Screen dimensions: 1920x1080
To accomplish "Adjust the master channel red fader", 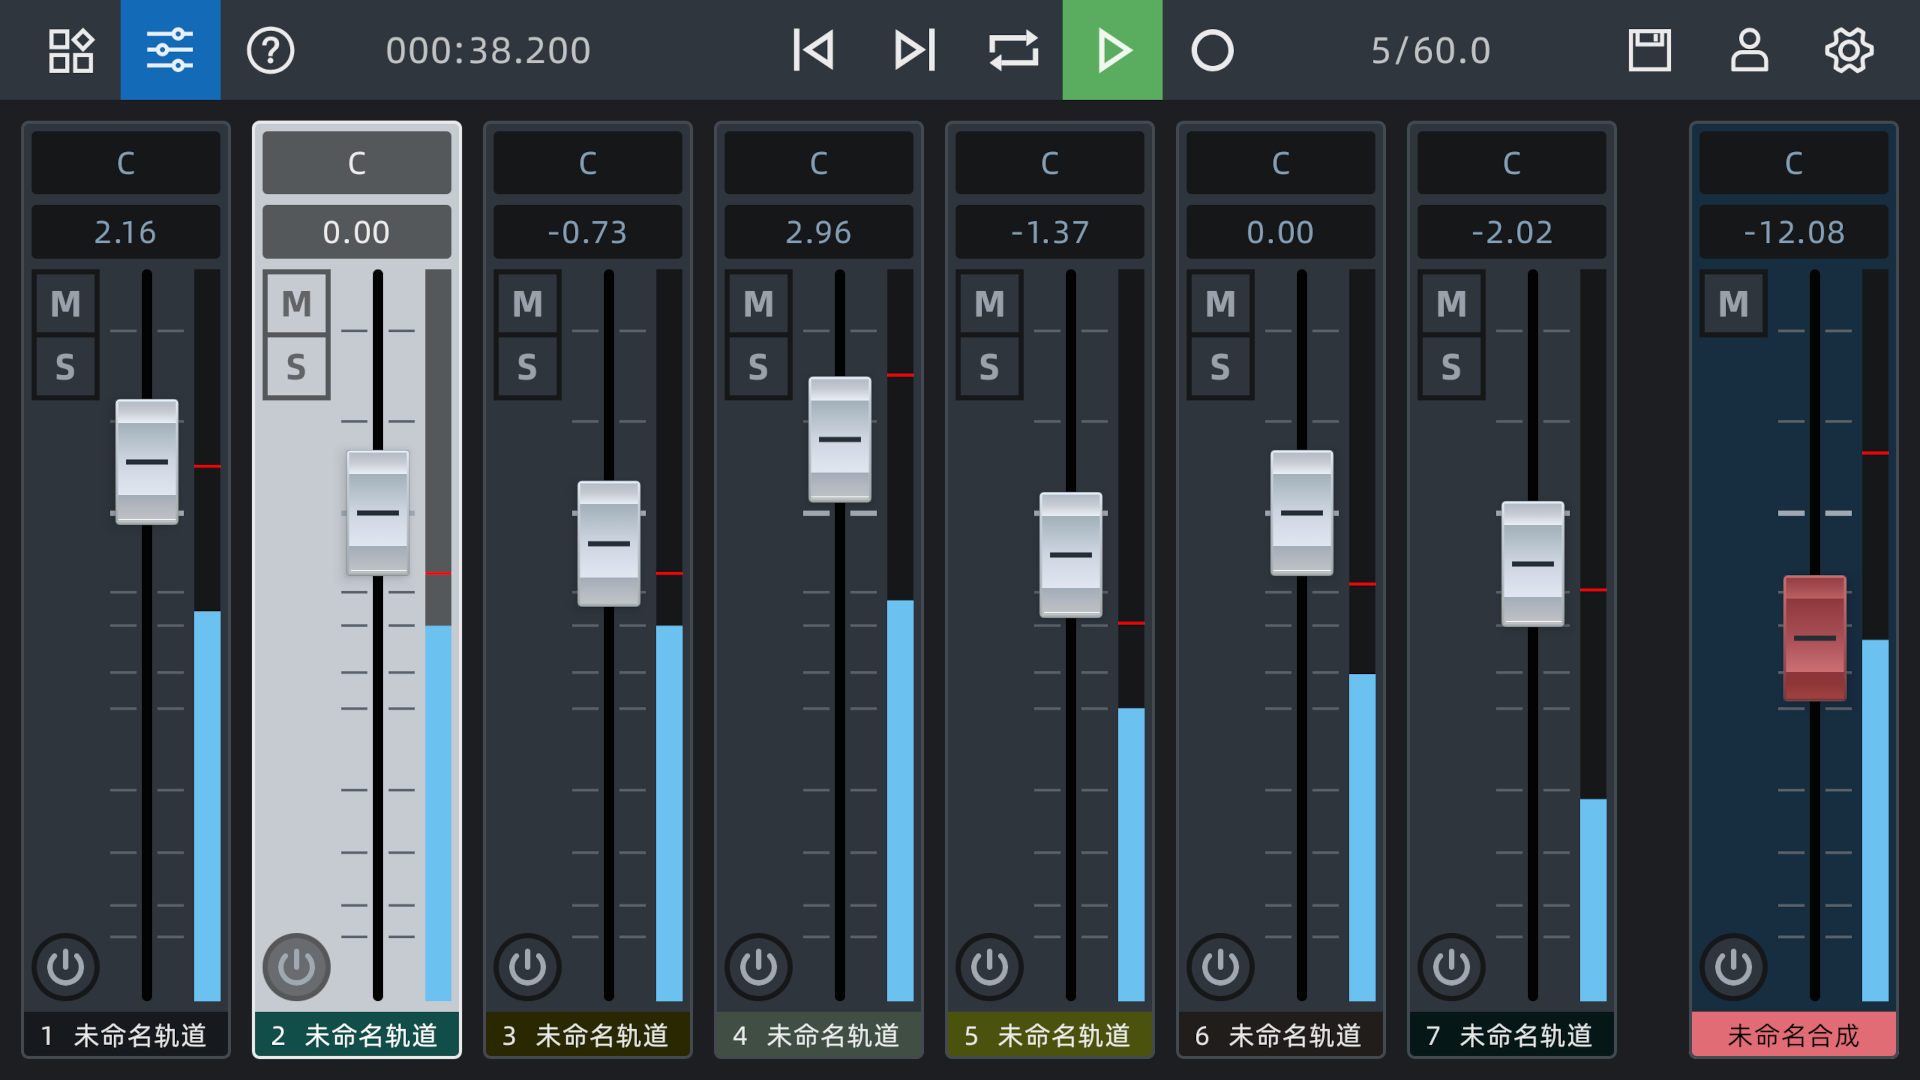I will [x=1814, y=637].
